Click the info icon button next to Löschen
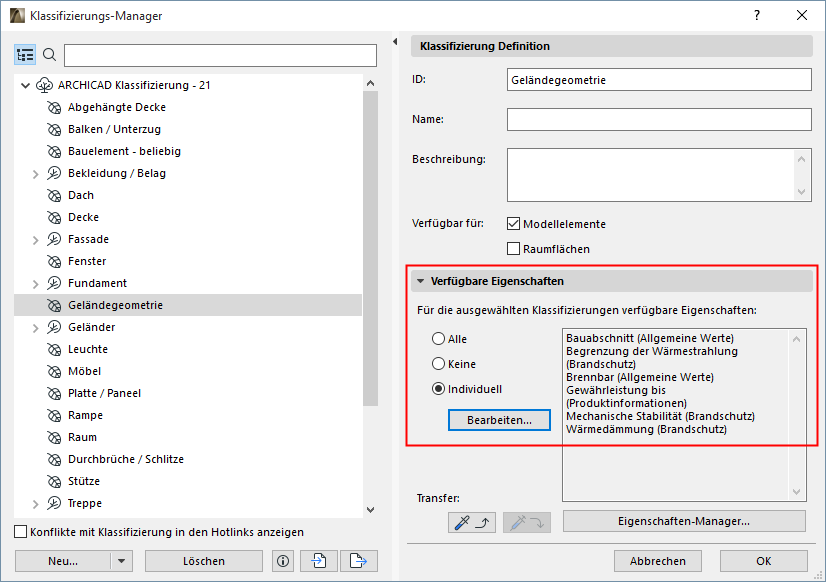 coord(283,561)
